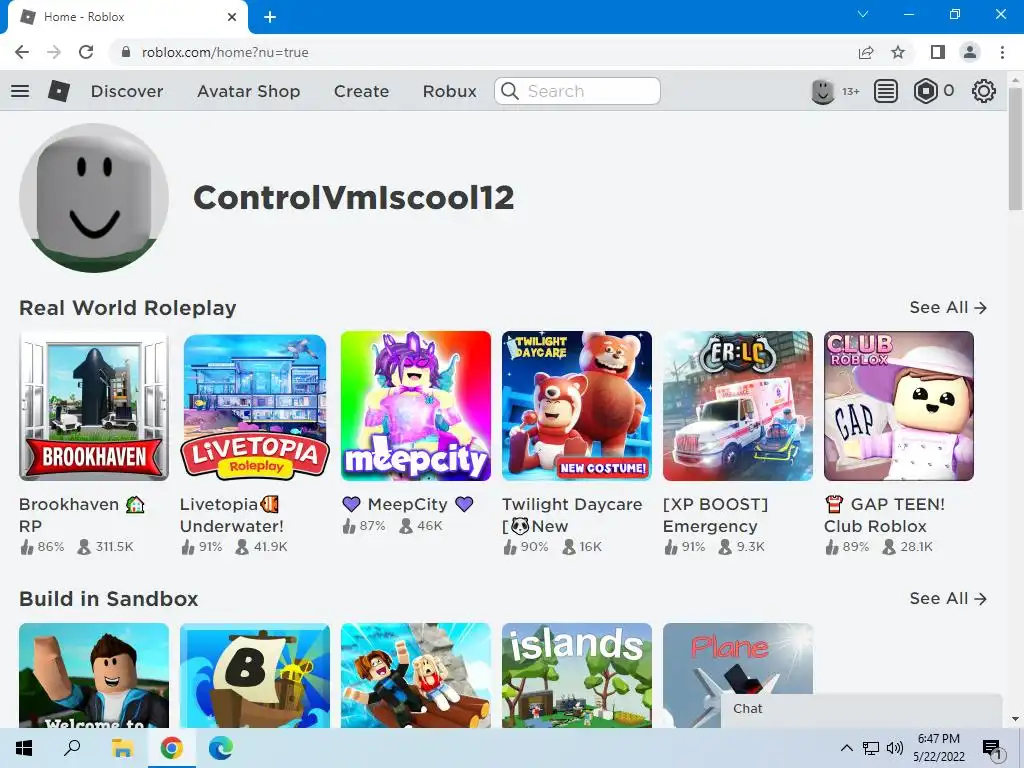
Task: Close the Home - Roblox tab
Action: click(232, 17)
